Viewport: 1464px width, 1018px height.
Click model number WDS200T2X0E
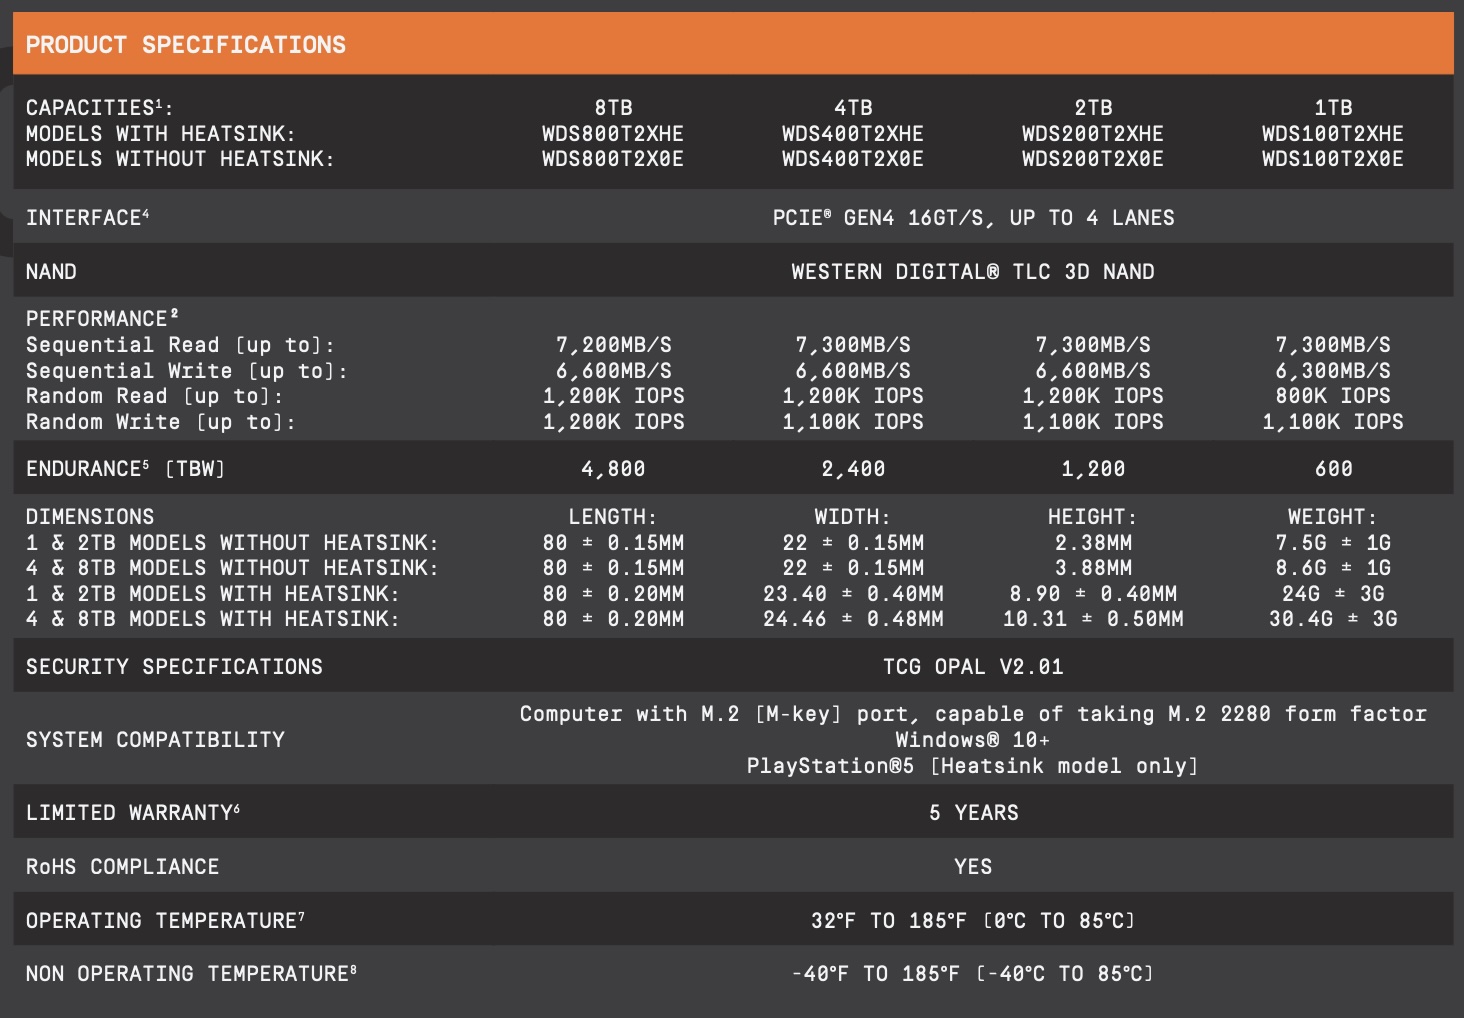[1093, 159]
